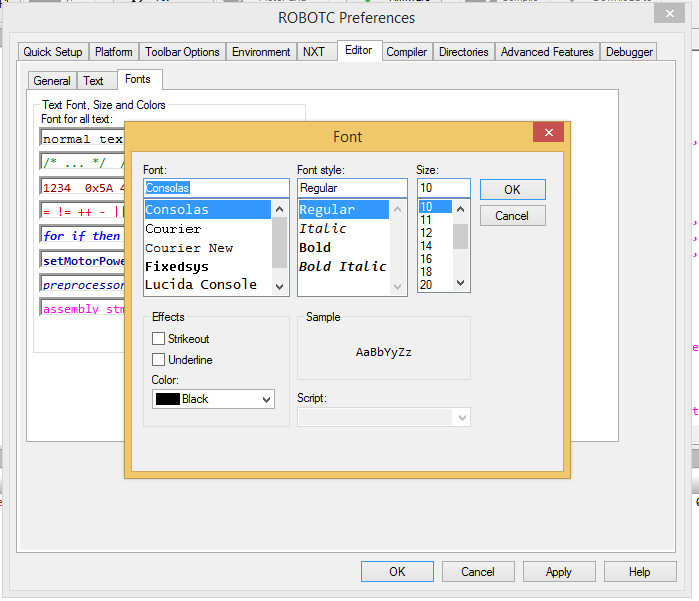
Task: Open the Directories tab
Action: point(464,52)
